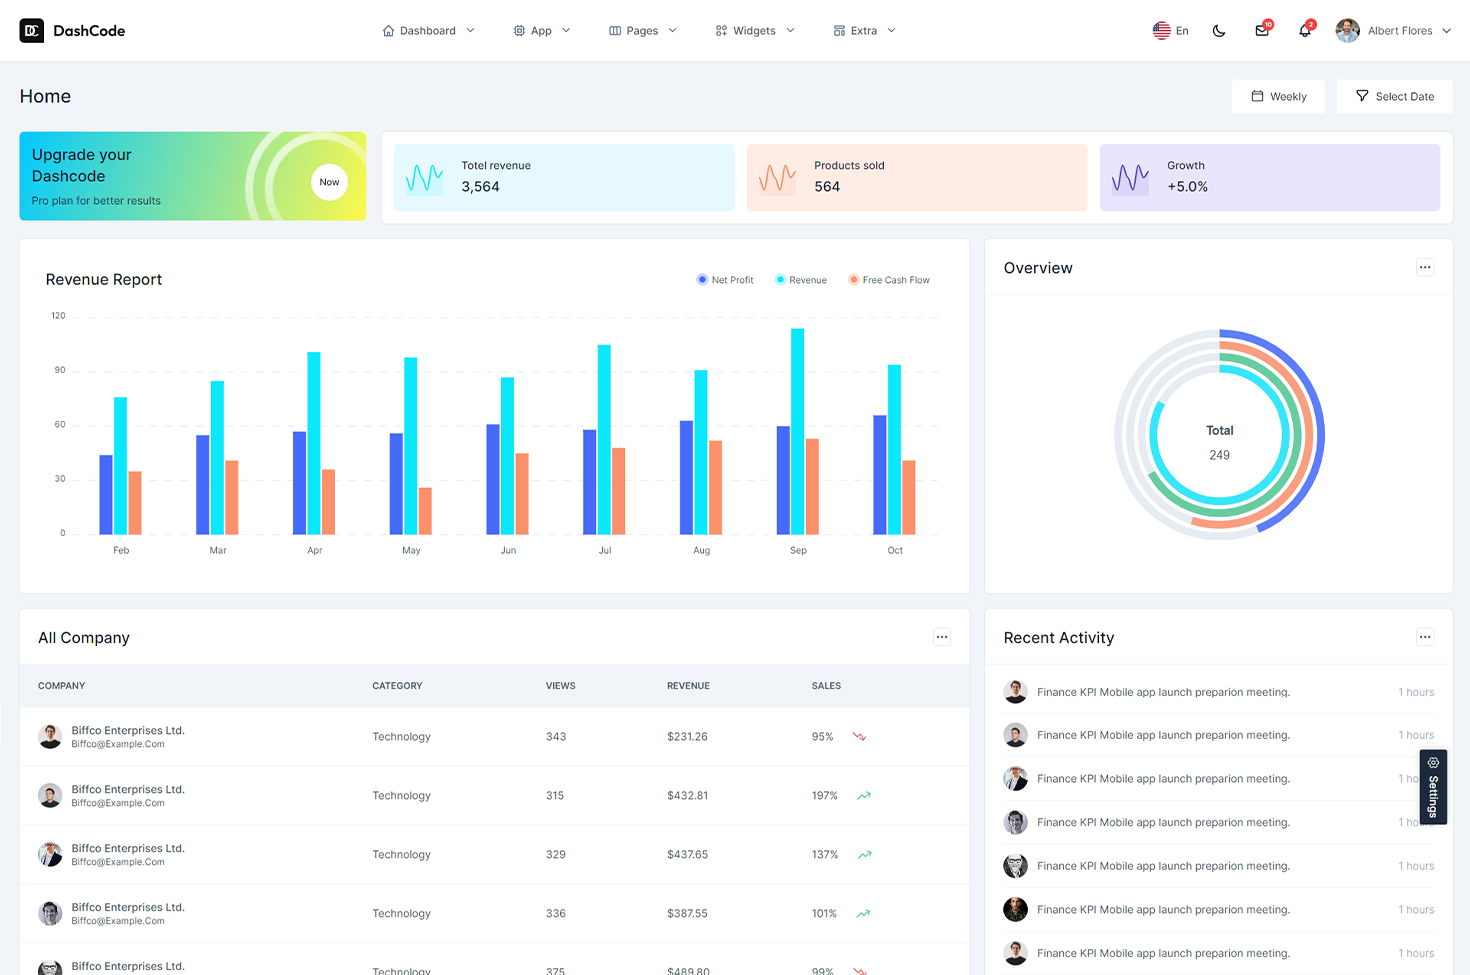The image size is (1470, 975).
Task: Open the Pages menu
Action: (642, 31)
